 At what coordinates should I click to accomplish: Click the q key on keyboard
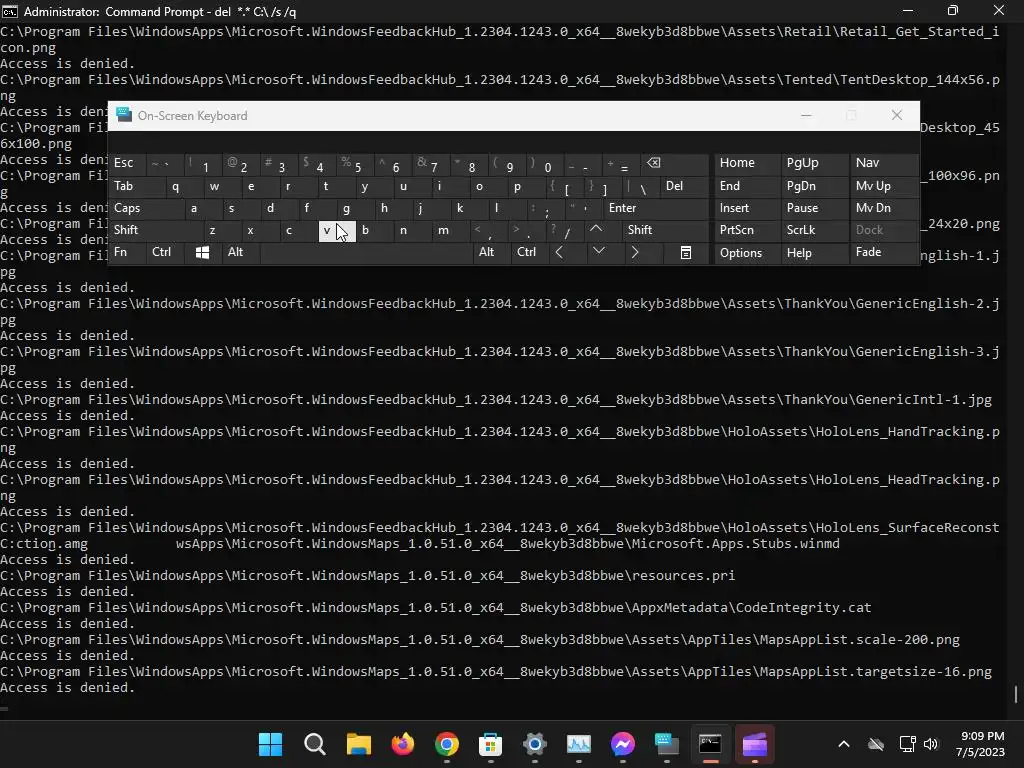(185, 186)
